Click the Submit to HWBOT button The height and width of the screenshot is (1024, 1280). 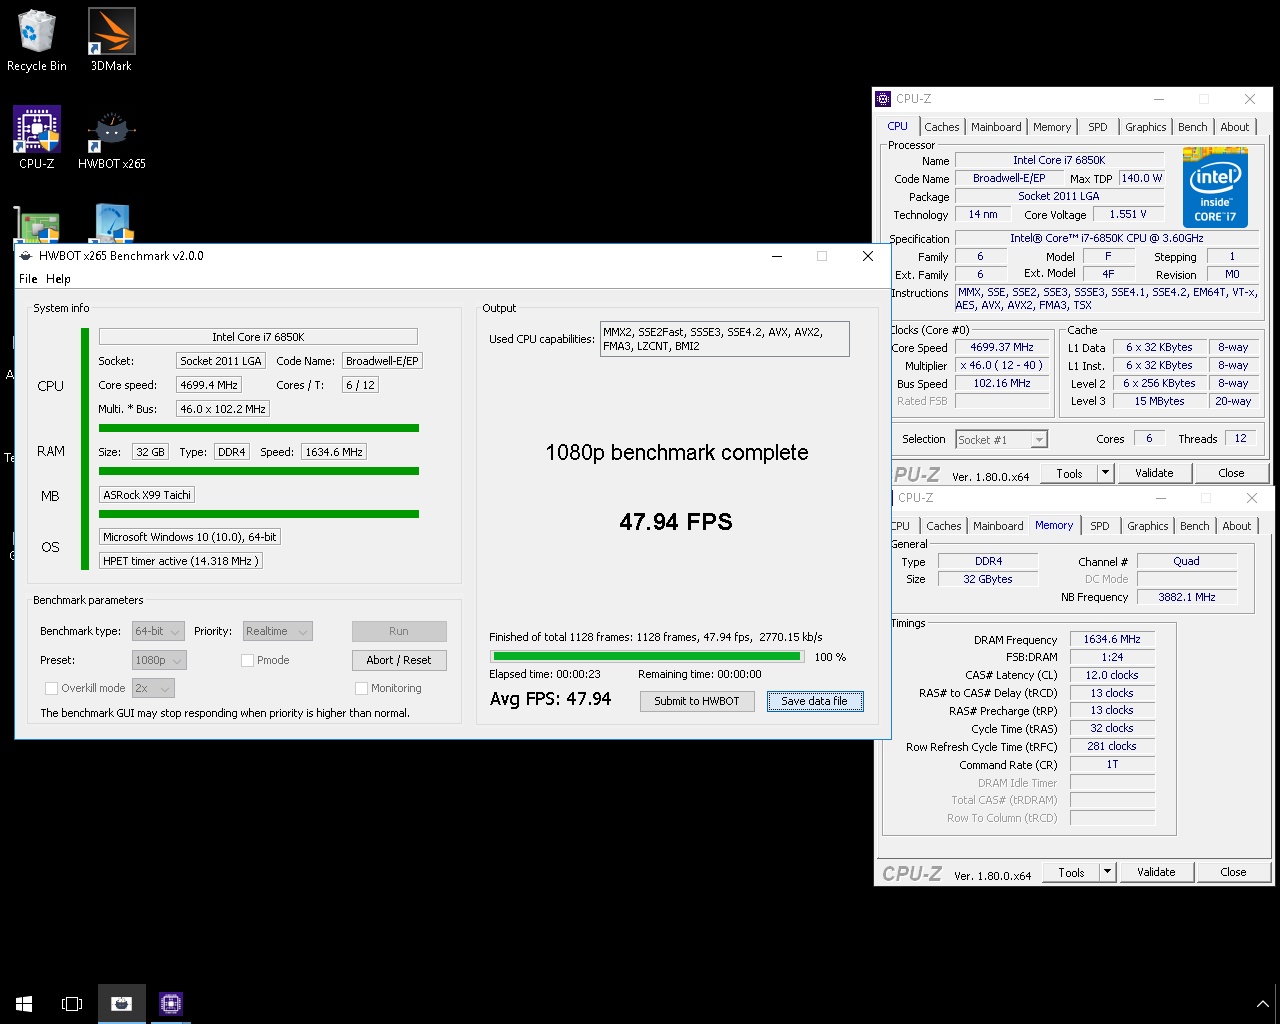[x=697, y=701]
